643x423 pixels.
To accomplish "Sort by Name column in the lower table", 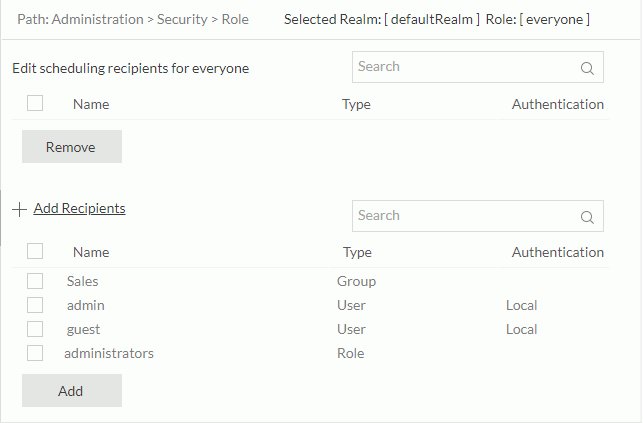I will pos(91,252).
